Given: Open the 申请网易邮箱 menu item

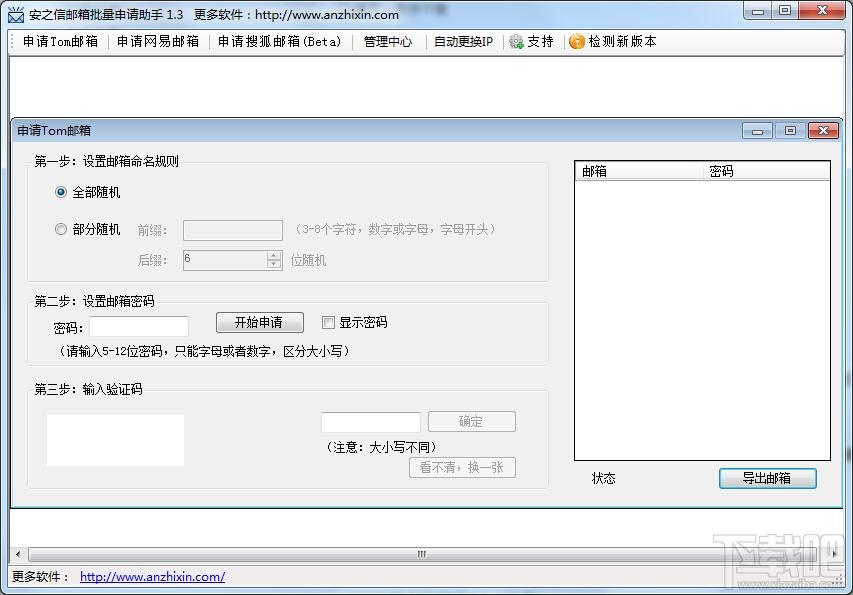Looking at the screenshot, I should click(158, 41).
